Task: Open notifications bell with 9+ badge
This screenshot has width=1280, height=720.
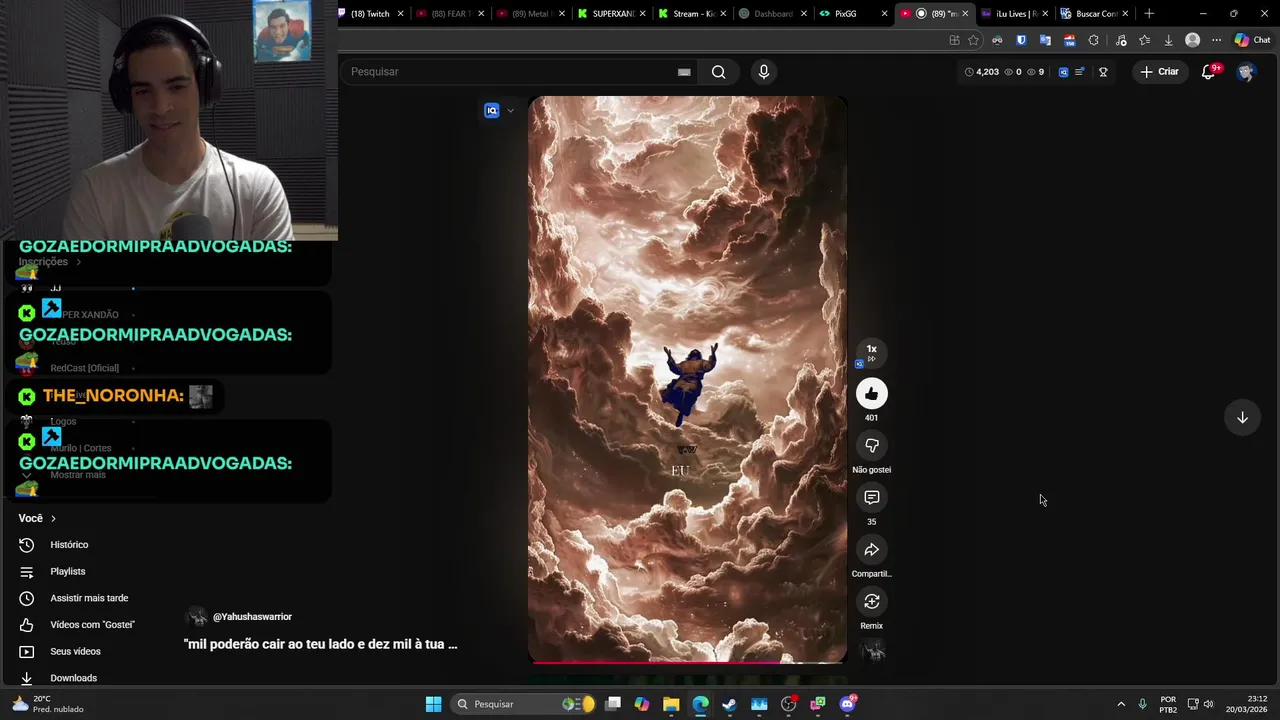Action: pos(1209,72)
